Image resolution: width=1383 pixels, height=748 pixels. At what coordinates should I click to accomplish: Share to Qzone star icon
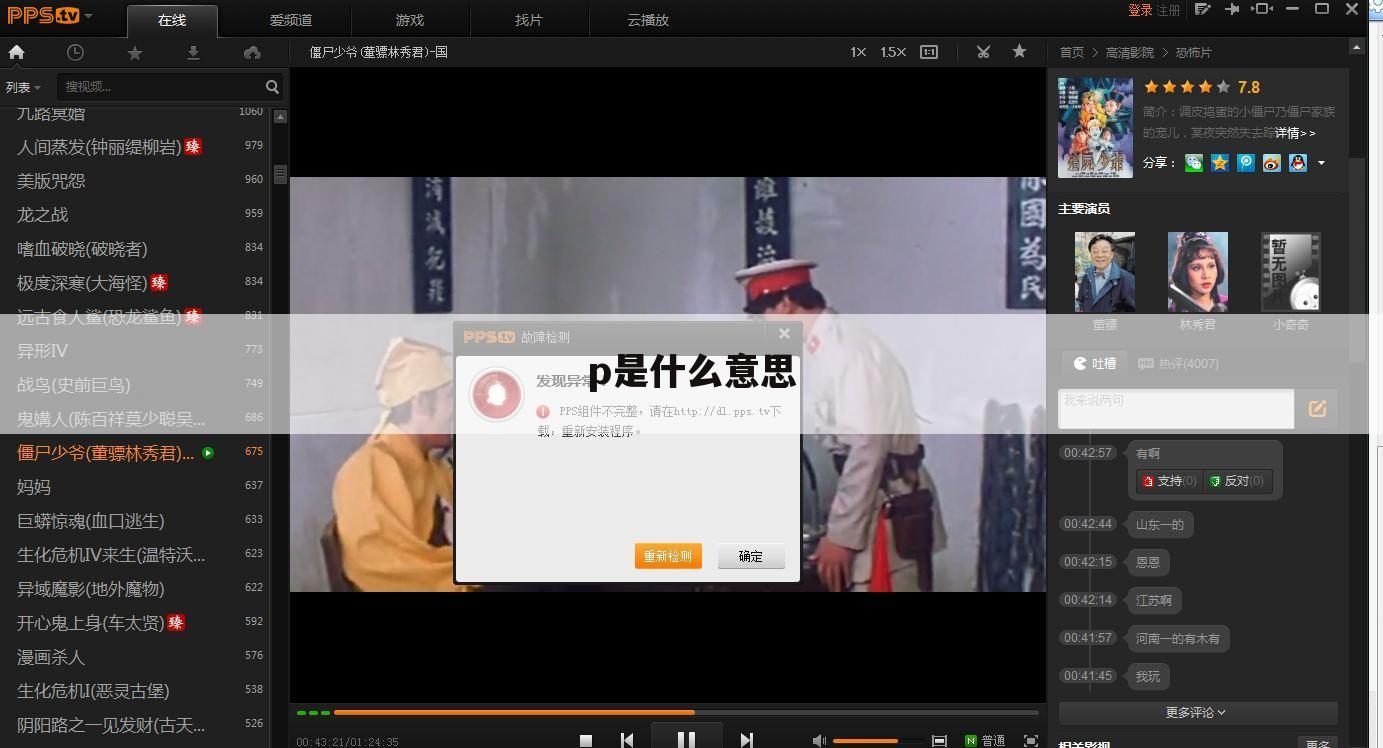tap(1220, 162)
